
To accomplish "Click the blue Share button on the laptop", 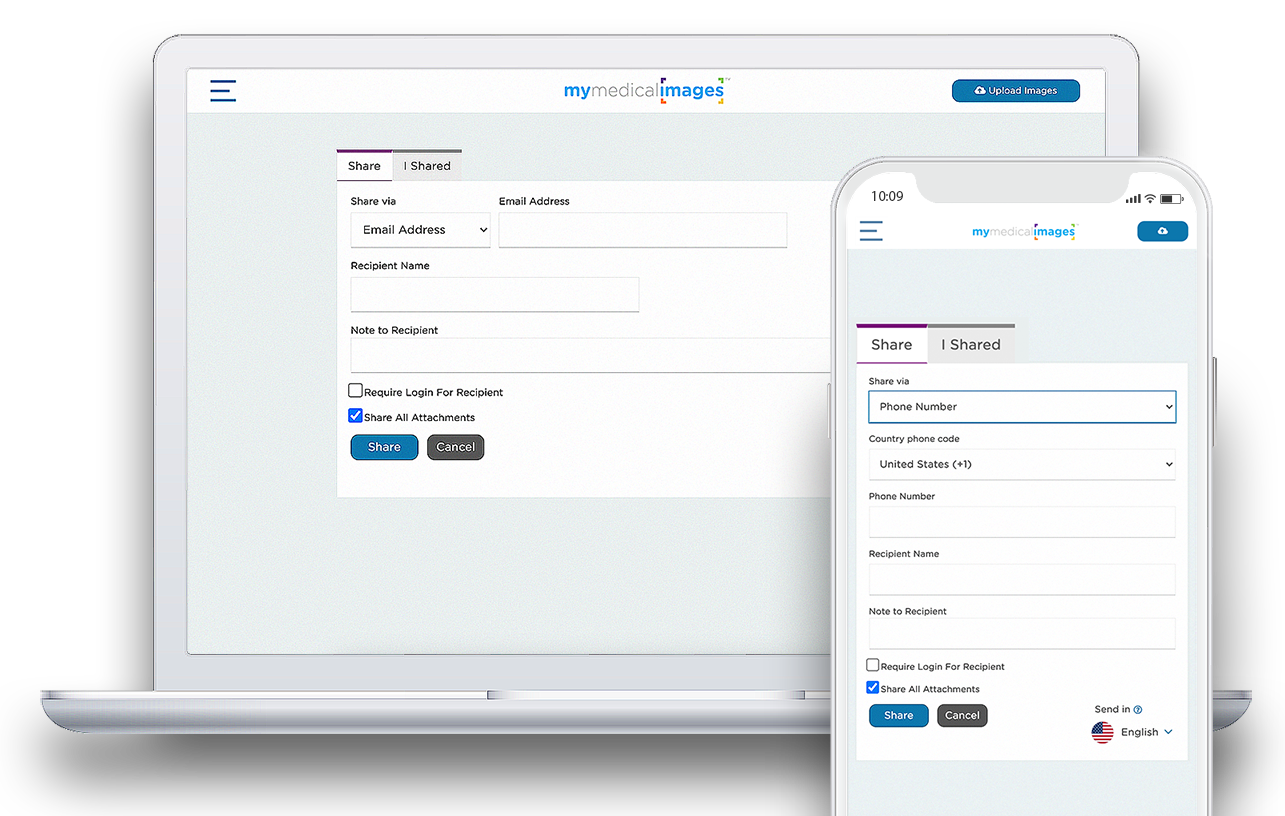I will 384,447.
